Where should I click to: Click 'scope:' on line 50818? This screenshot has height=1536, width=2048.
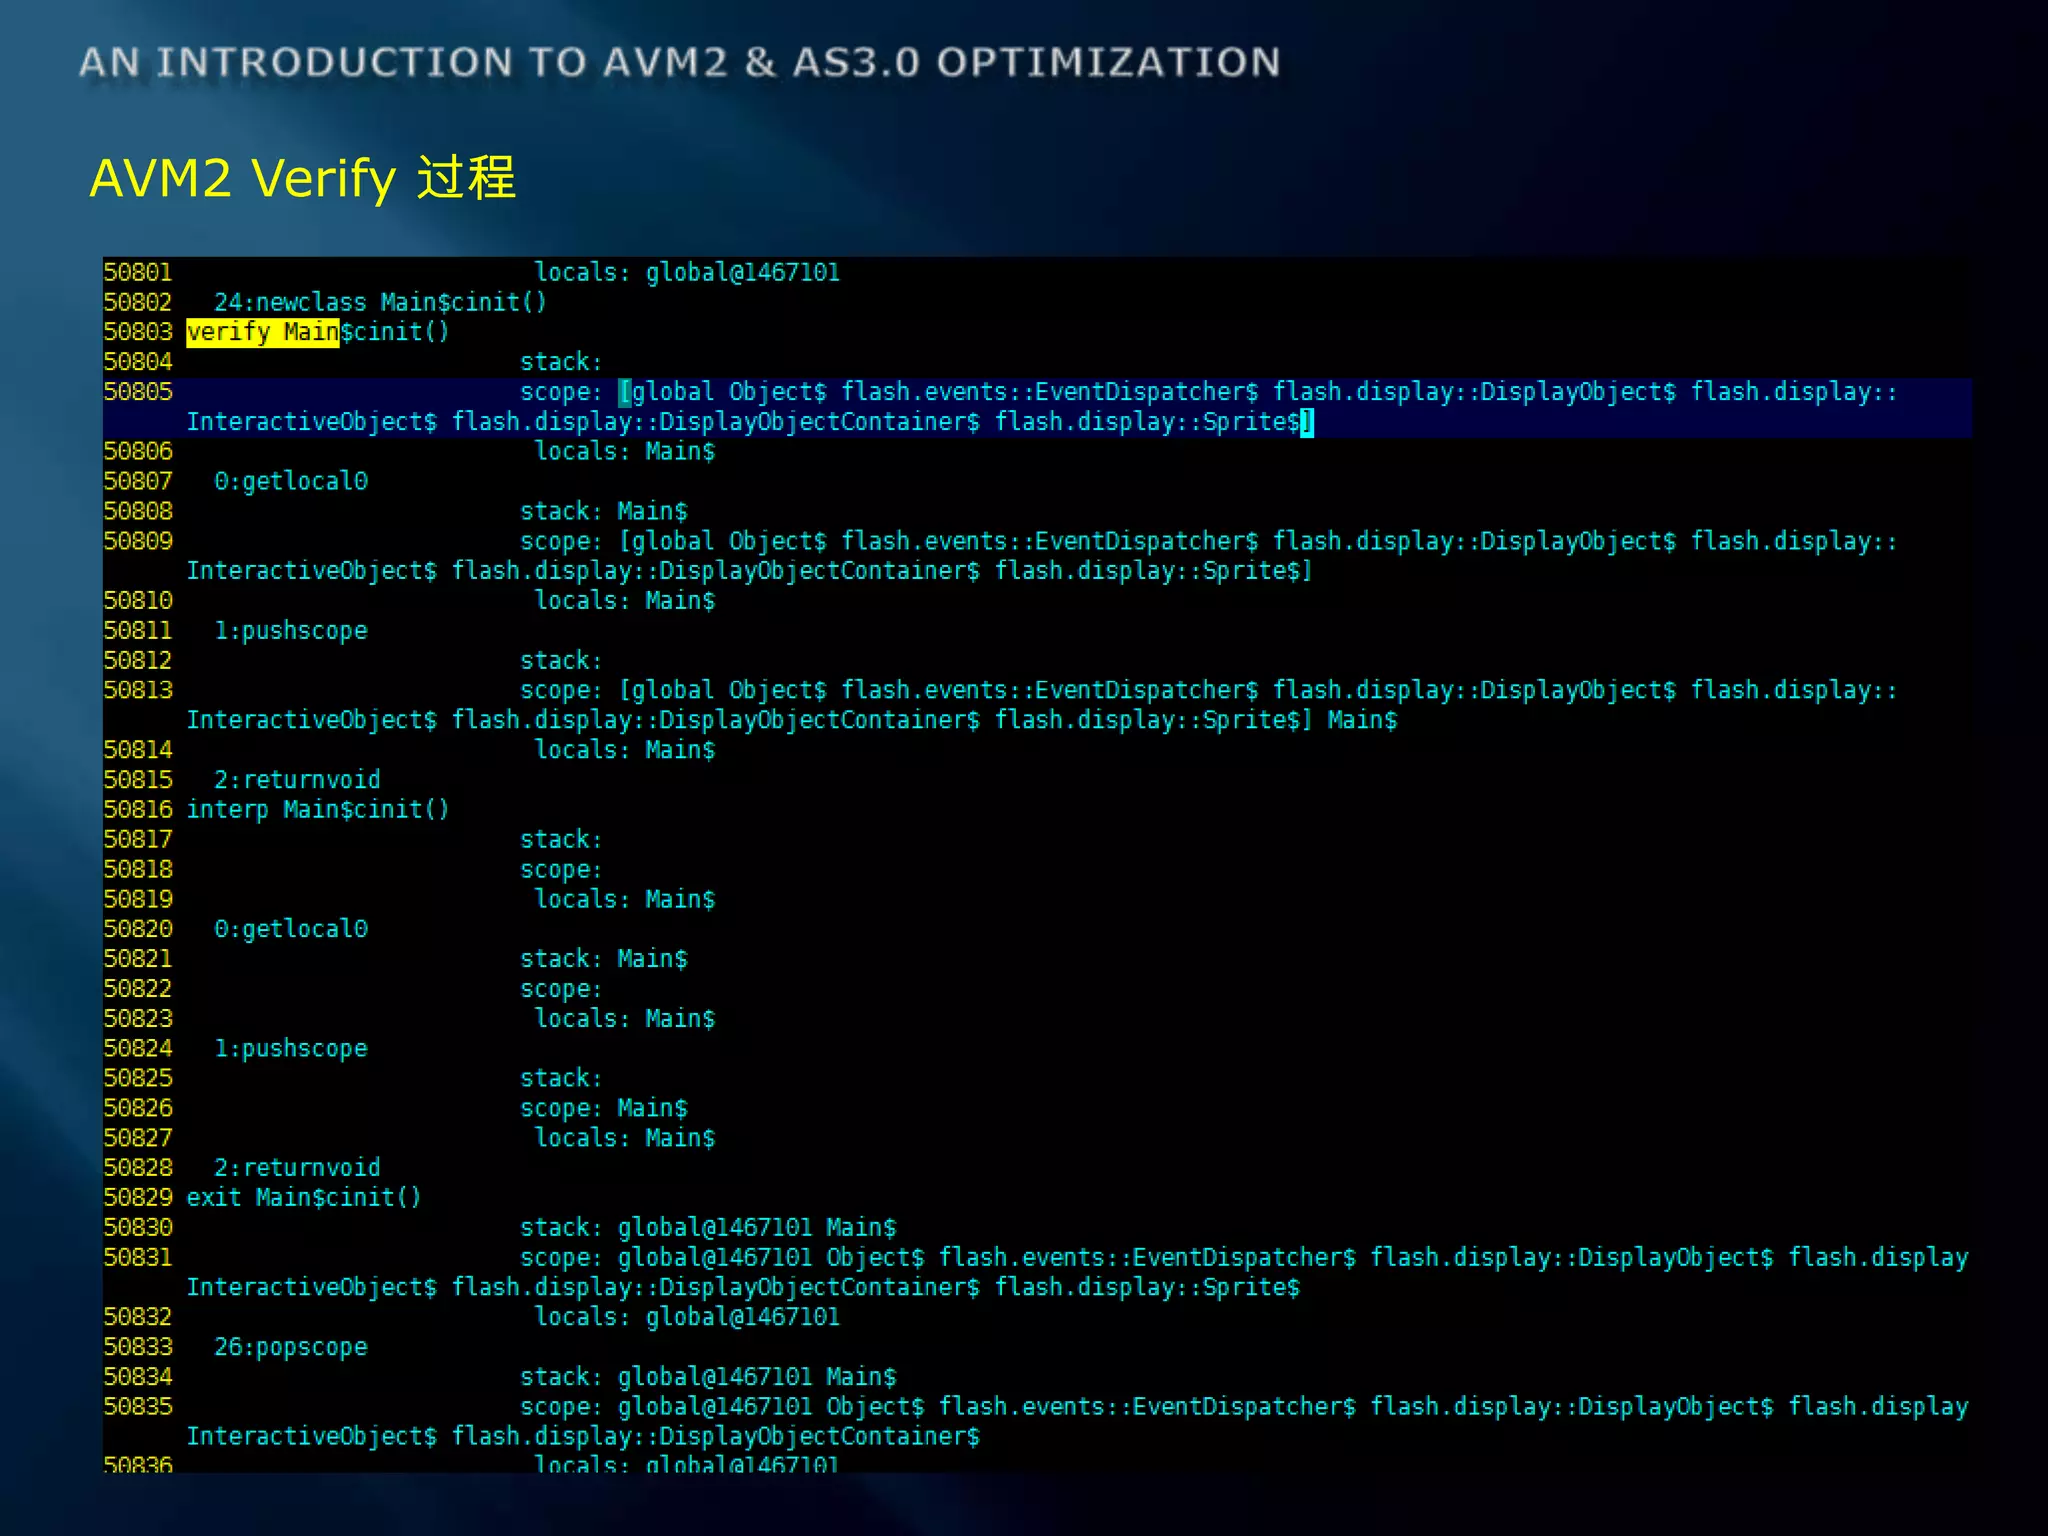click(x=561, y=870)
